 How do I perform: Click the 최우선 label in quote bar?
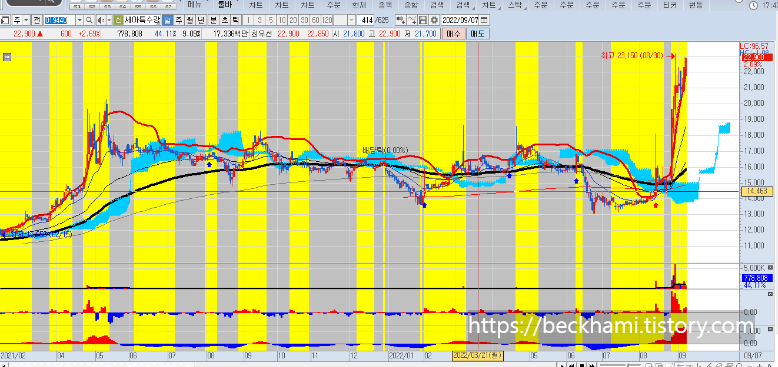tap(260, 33)
